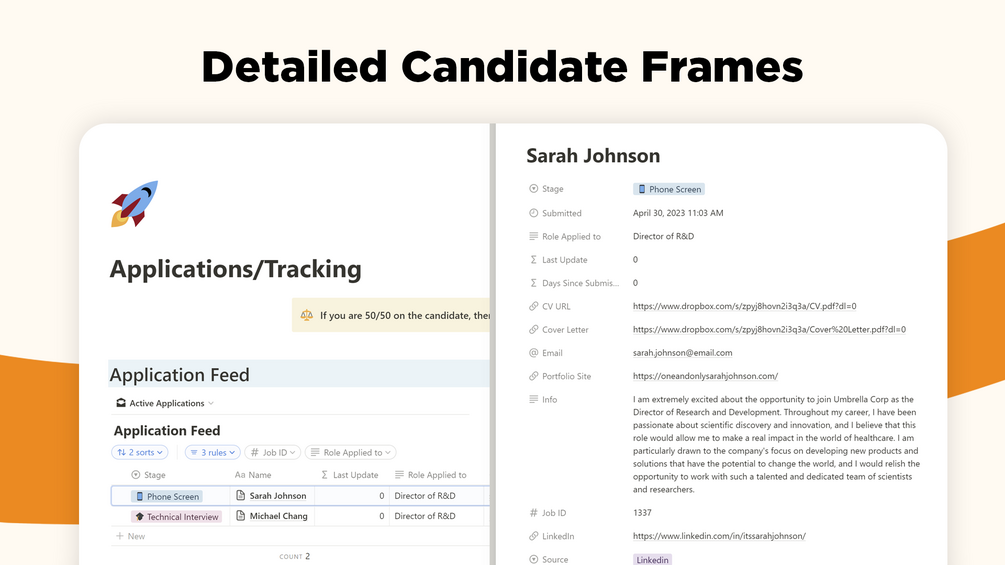The width and height of the screenshot is (1005, 565).
Task: Click the scales icon in the callout box
Action: 307,315
